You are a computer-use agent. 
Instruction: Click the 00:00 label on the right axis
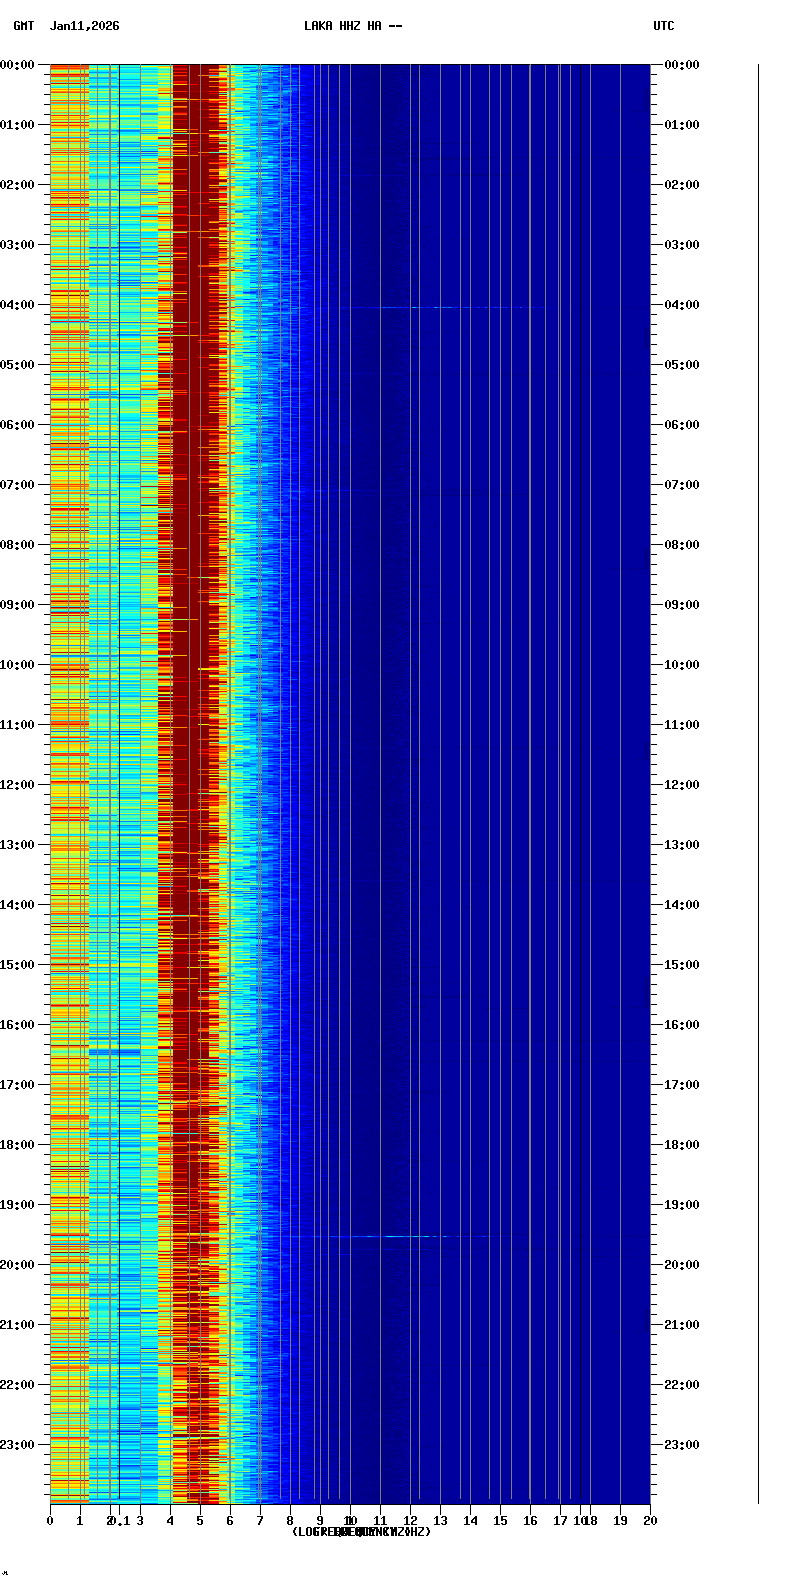point(682,65)
